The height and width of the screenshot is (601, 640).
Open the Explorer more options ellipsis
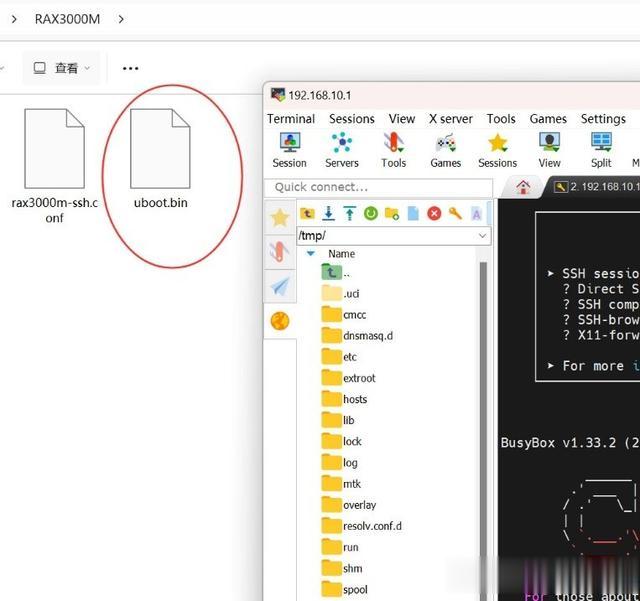pyautogui.click(x=130, y=68)
